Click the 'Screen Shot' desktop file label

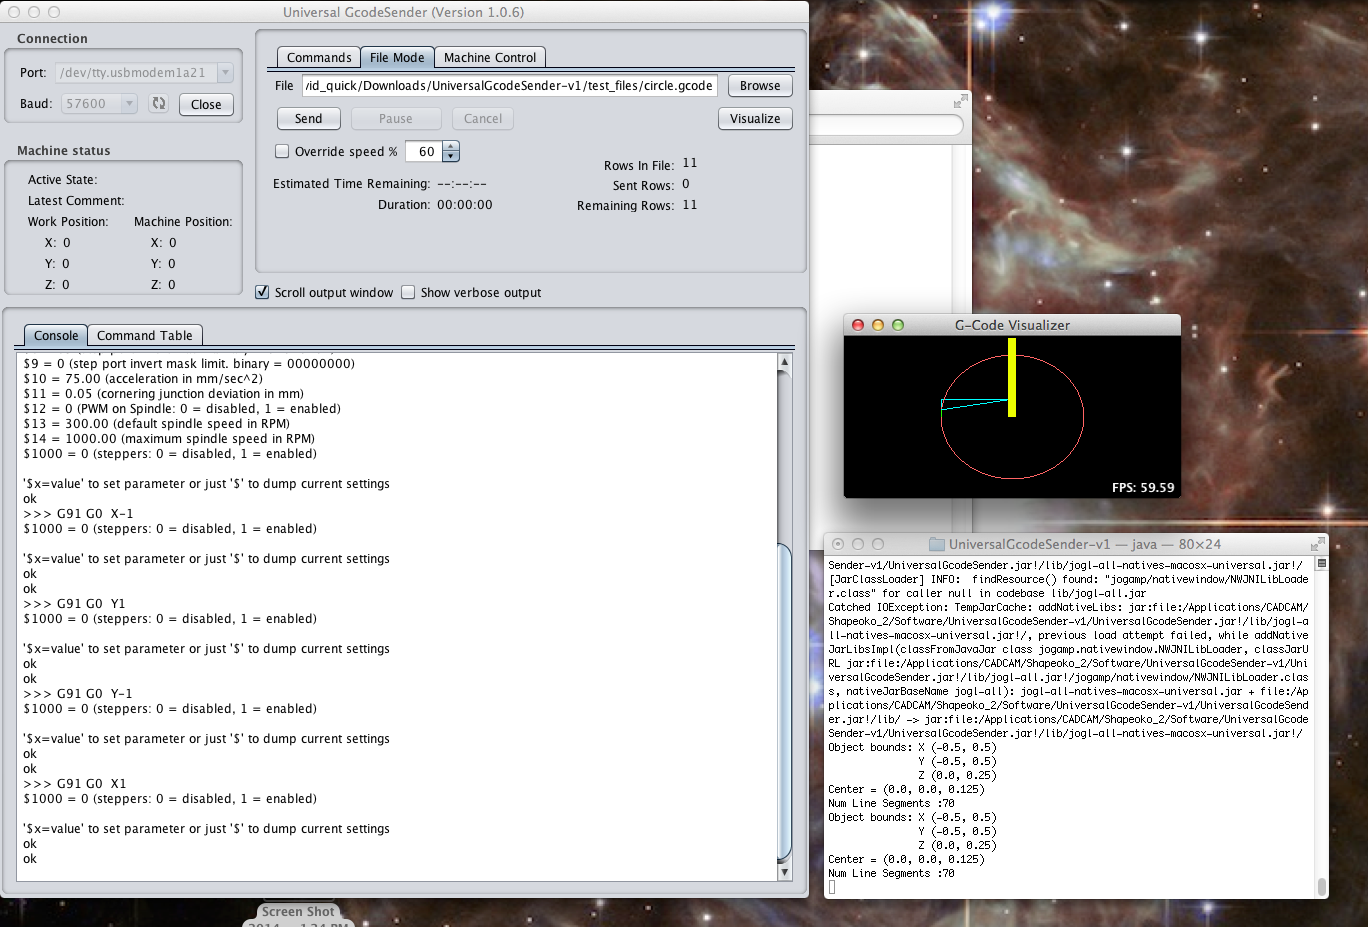coord(298,912)
